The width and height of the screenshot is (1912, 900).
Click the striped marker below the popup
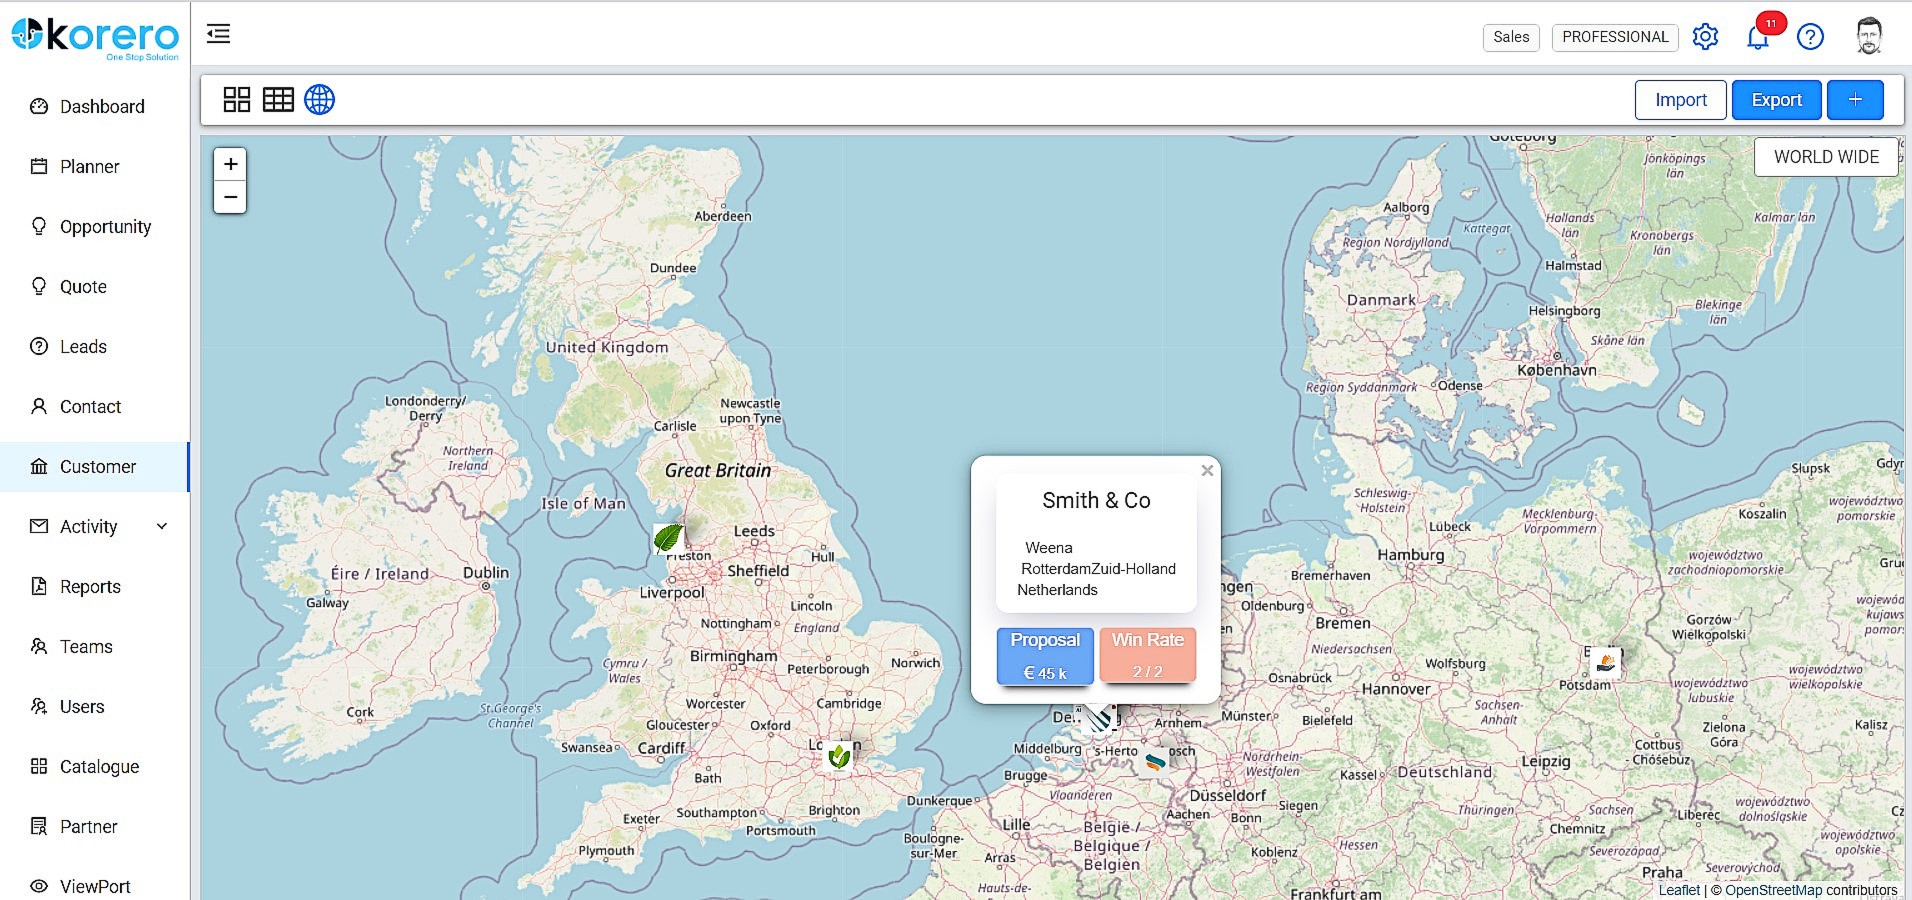1100,717
